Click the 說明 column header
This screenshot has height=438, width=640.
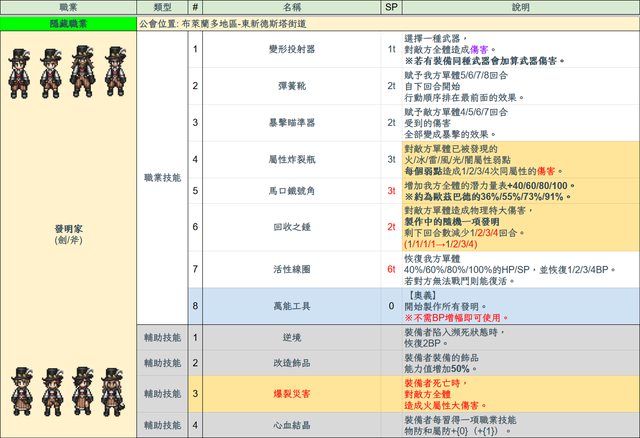click(x=520, y=6)
